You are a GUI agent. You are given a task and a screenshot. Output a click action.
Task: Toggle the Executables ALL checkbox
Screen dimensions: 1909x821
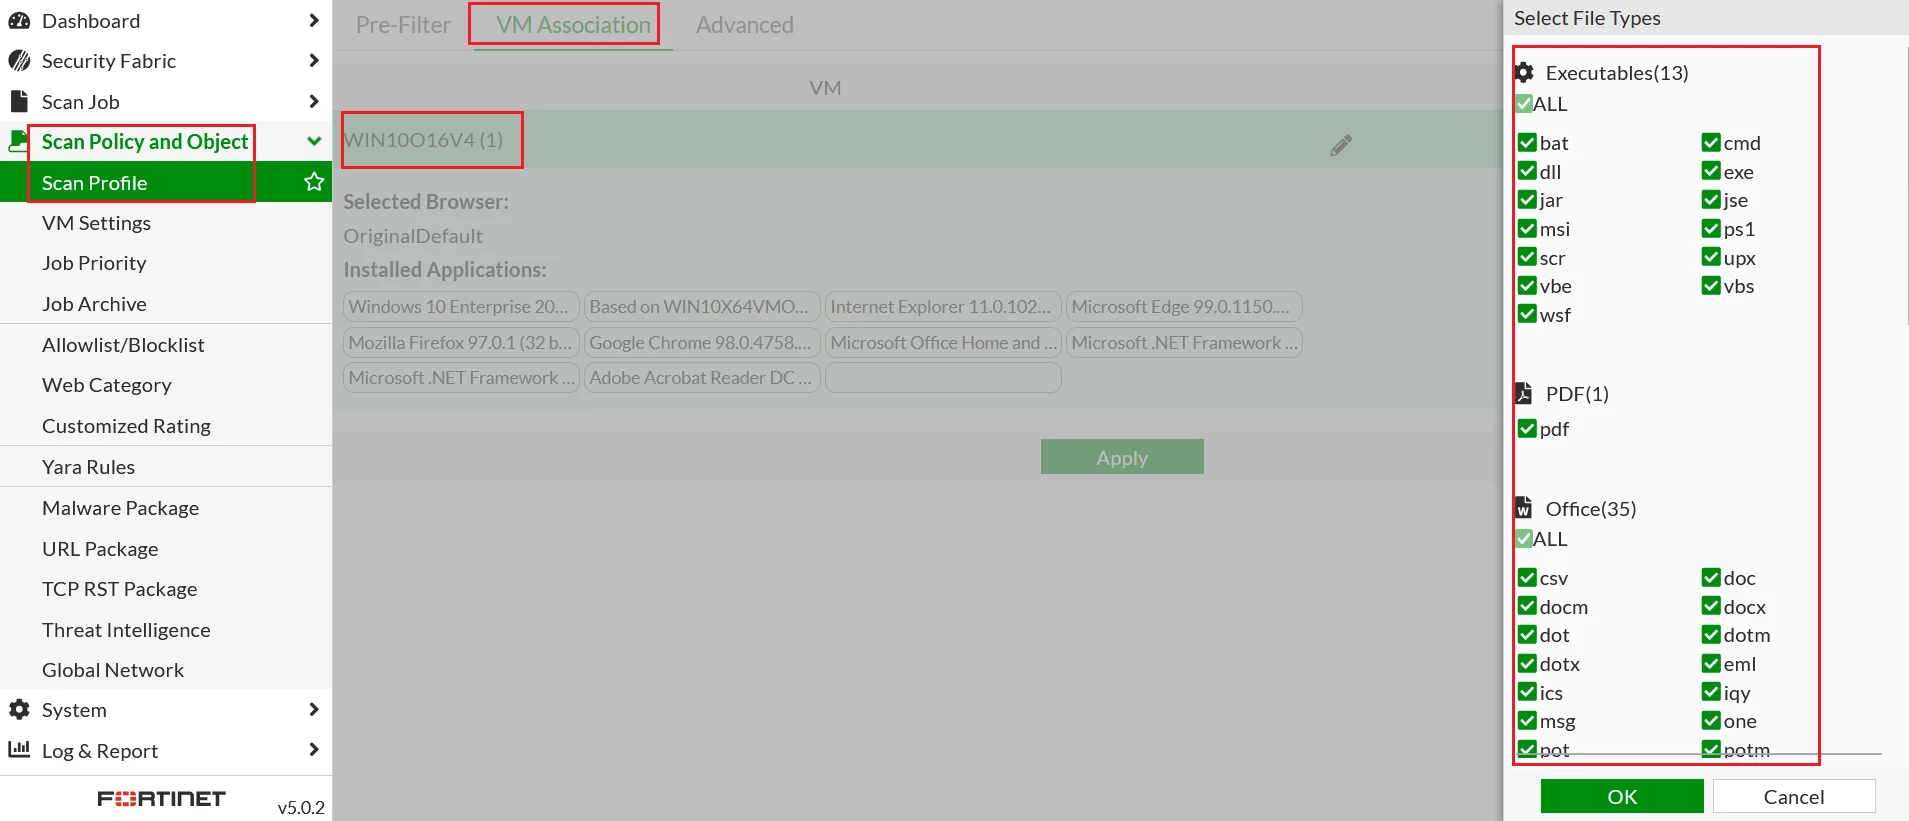[x=1524, y=104]
